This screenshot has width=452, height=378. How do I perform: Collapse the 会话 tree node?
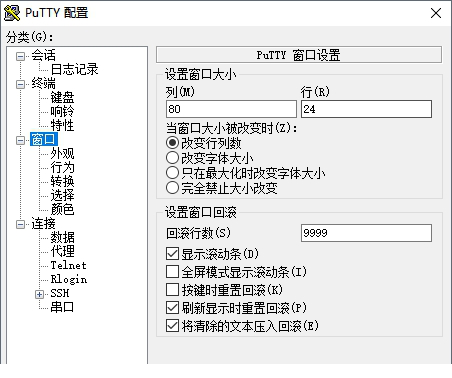click(x=20, y=56)
